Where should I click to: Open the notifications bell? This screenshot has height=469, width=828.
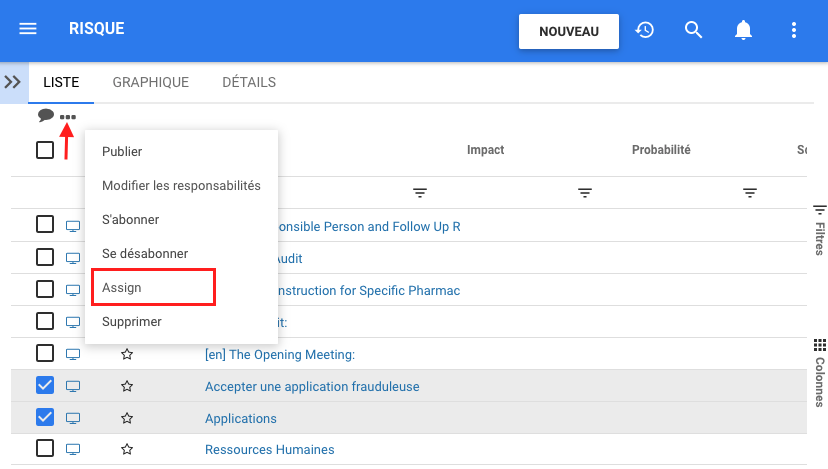(x=743, y=30)
